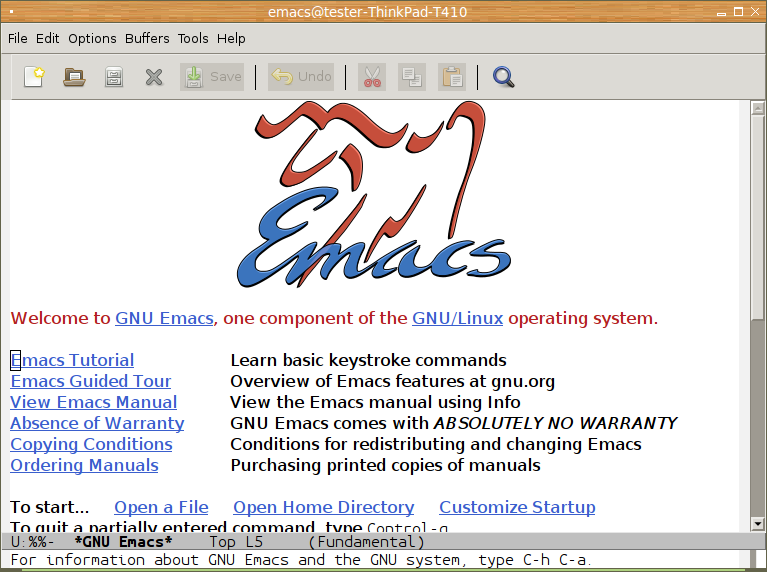Image resolution: width=767 pixels, height=572 pixels.
Task: Click 'ABSOLUTELY NO WARRANTY' italic text
Action: [555, 424]
